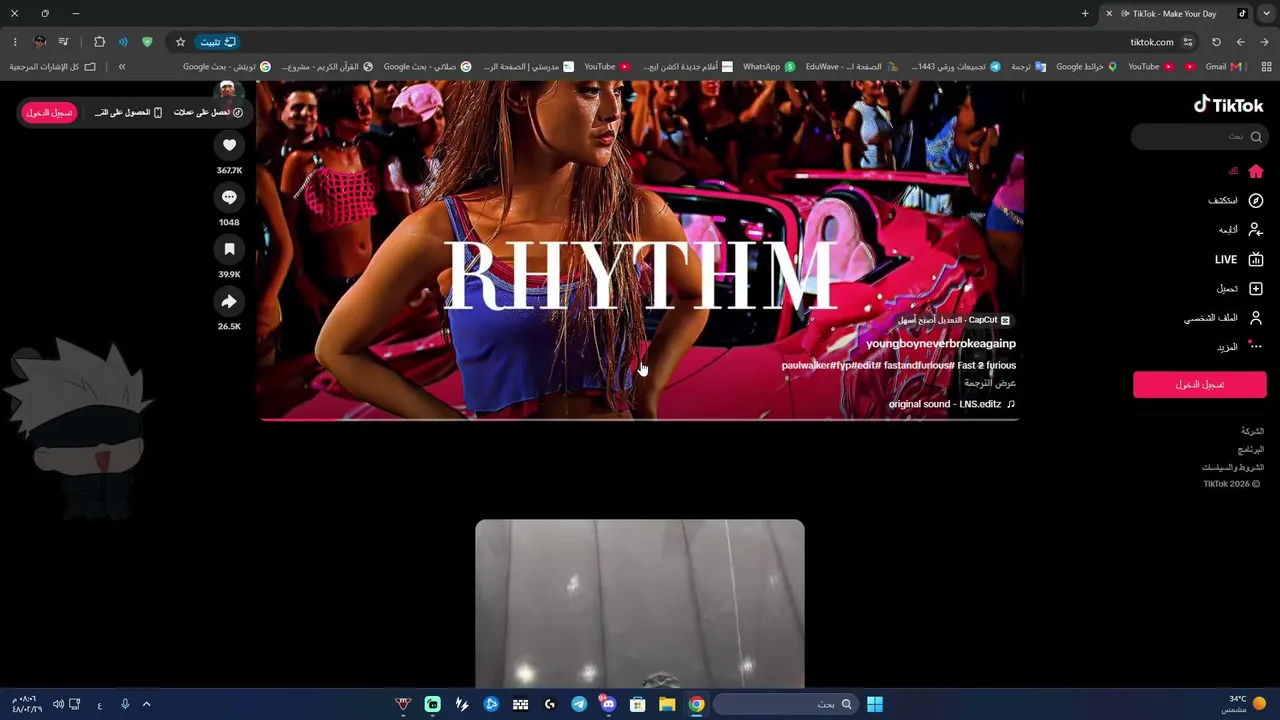Open the Explore (استكشف) compass item
Screen dimensions: 1280x720
pyautogui.click(x=1236, y=201)
